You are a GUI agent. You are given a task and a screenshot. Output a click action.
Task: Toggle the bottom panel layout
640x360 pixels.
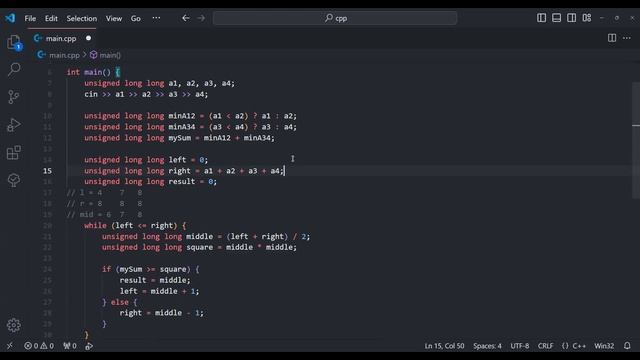pos(556,18)
